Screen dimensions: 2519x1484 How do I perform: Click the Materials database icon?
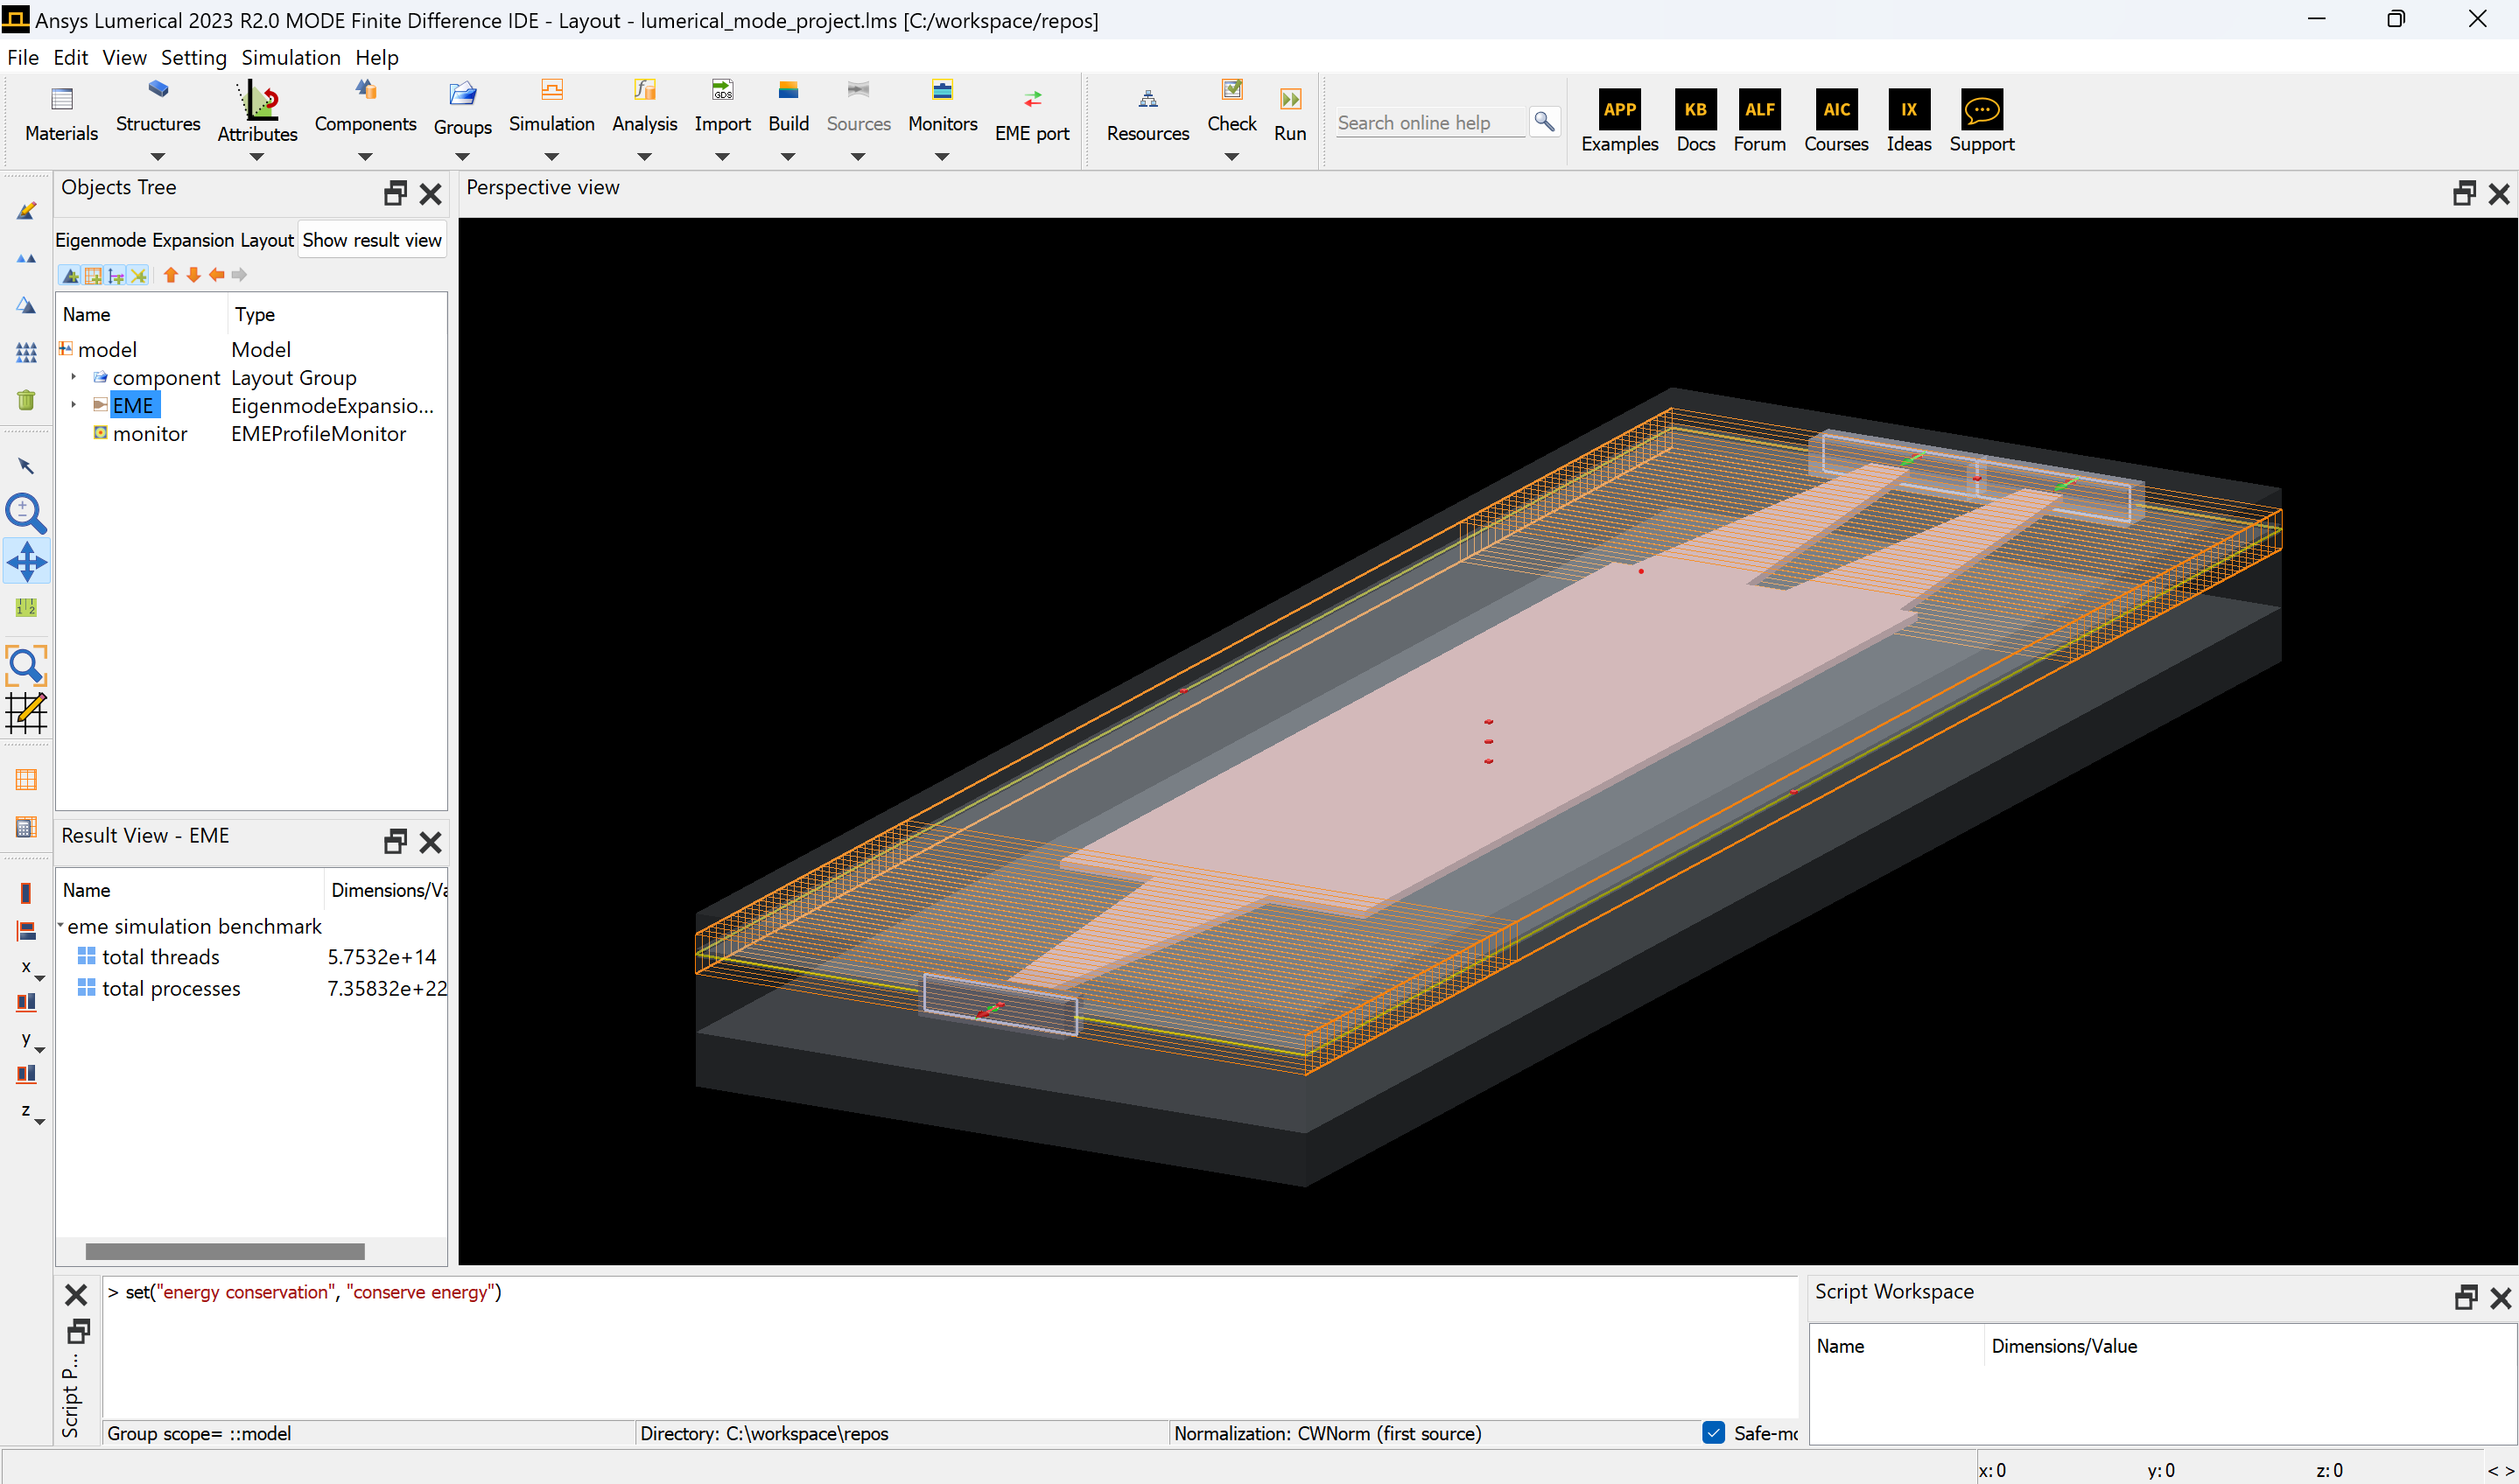pyautogui.click(x=61, y=100)
